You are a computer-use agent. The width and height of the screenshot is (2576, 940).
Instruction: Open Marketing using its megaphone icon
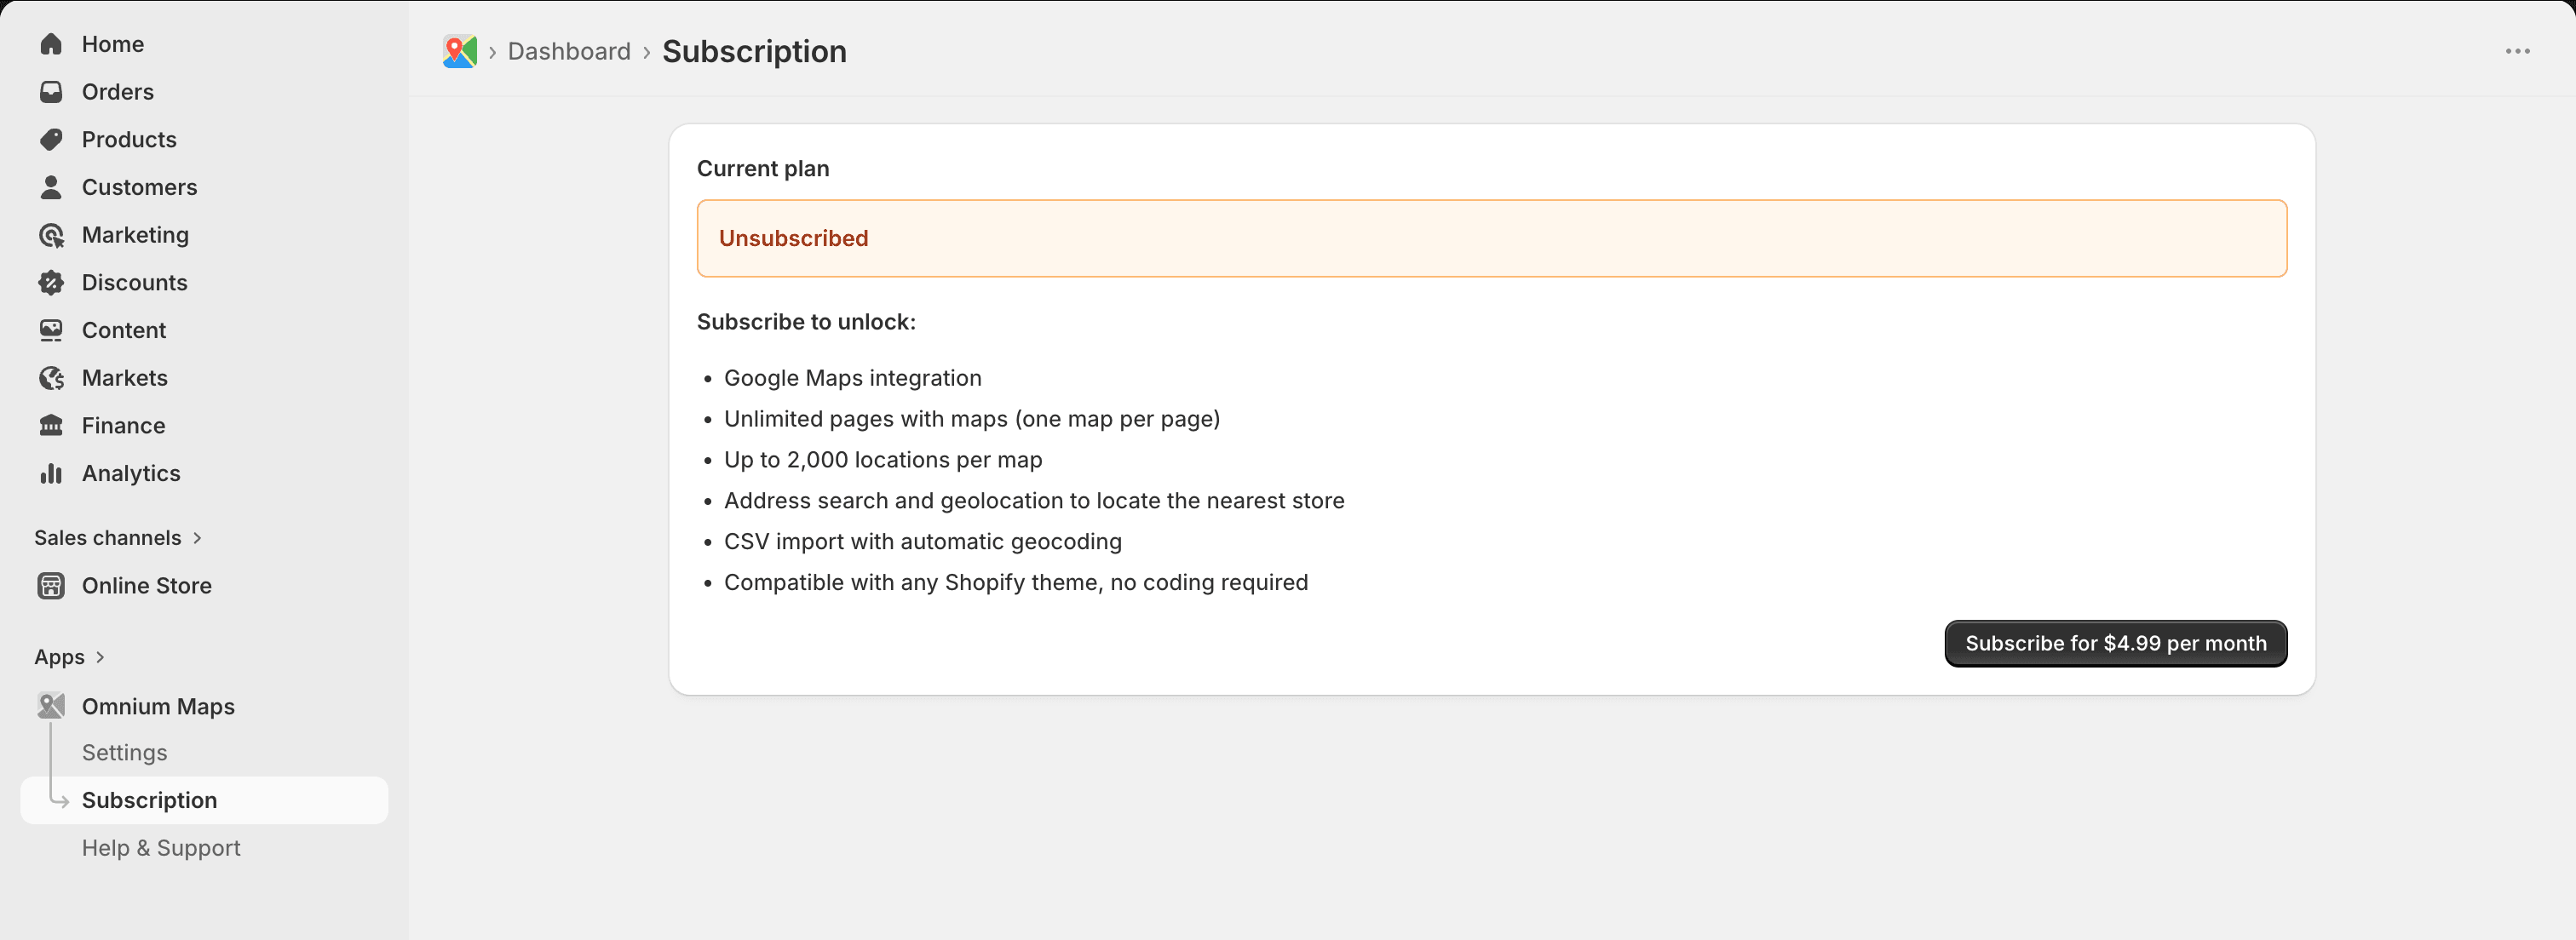click(51, 235)
